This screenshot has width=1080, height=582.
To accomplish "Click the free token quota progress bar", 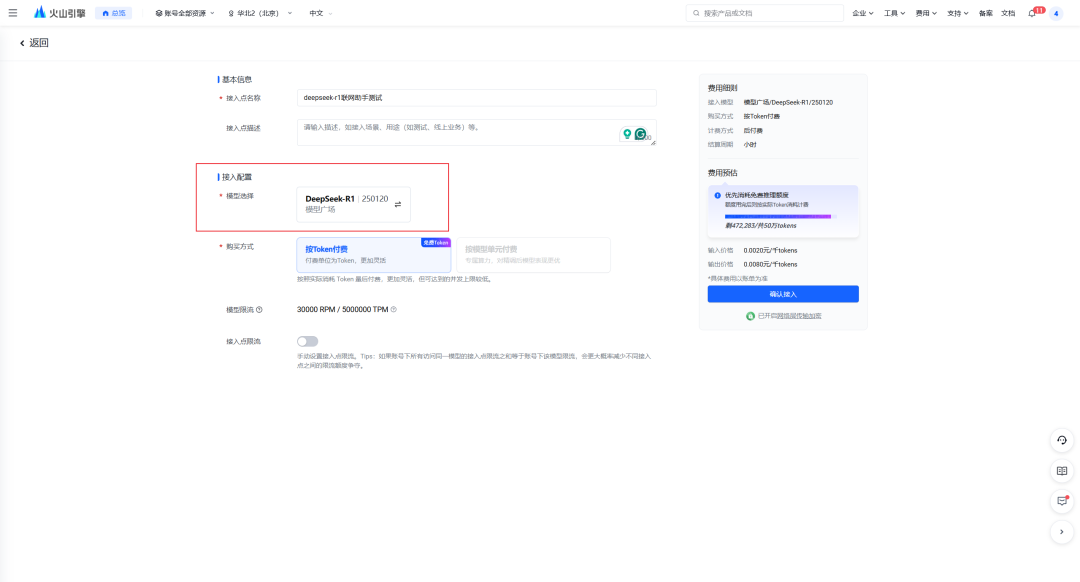I will click(x=778, y=216).
